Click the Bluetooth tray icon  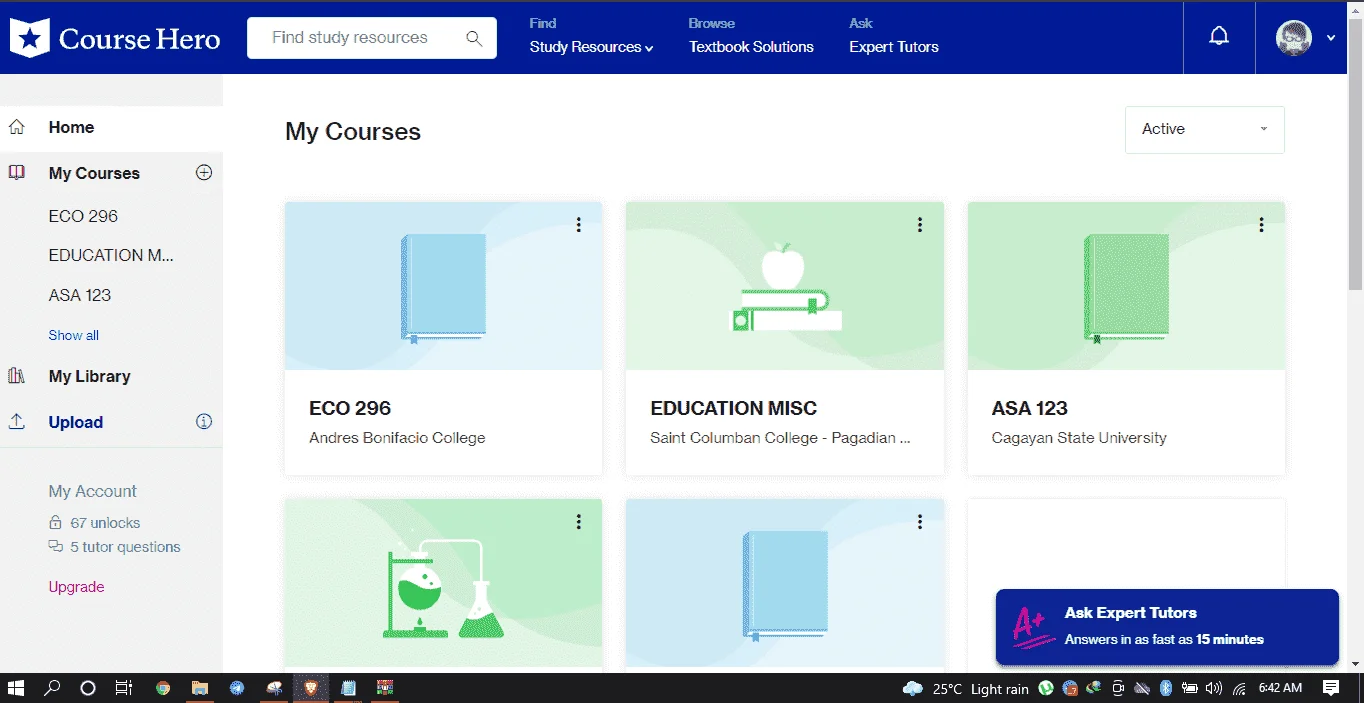coord(1166,688)
